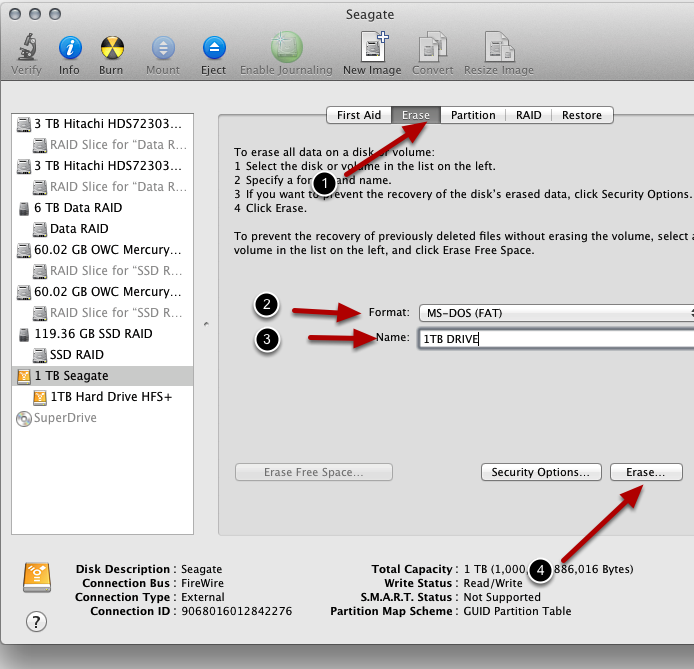Select the 1 TB Seagate disk

pyautogui.click(x=71, y=376)
